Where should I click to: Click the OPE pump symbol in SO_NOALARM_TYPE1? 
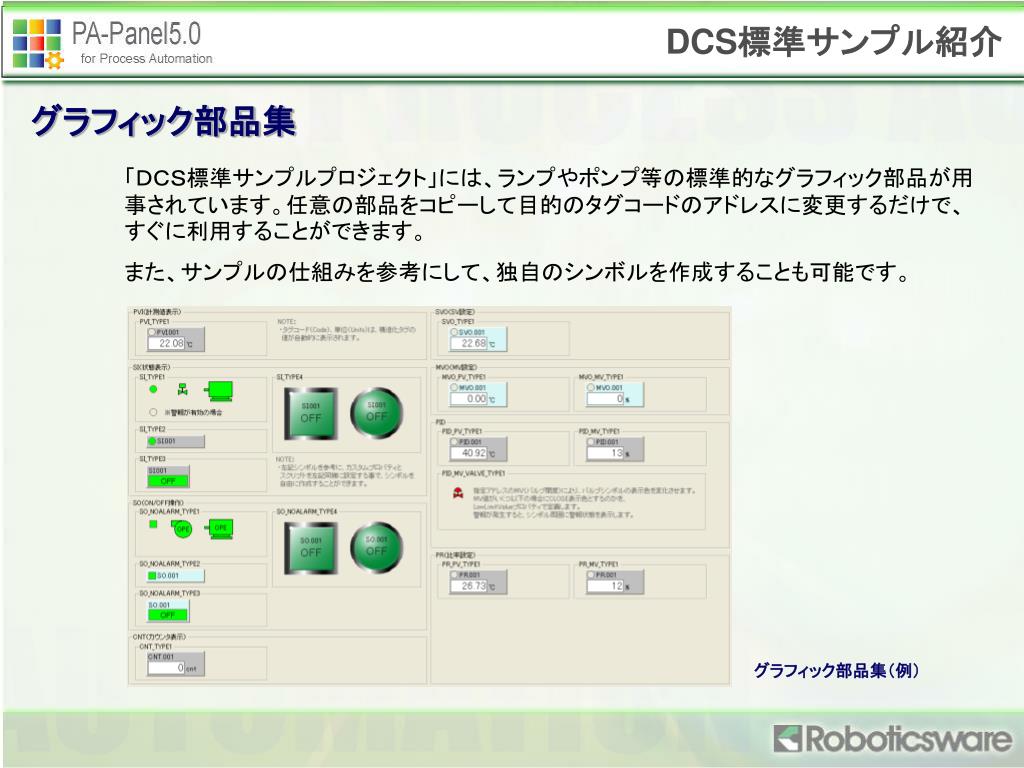click(x=182, y=528)
